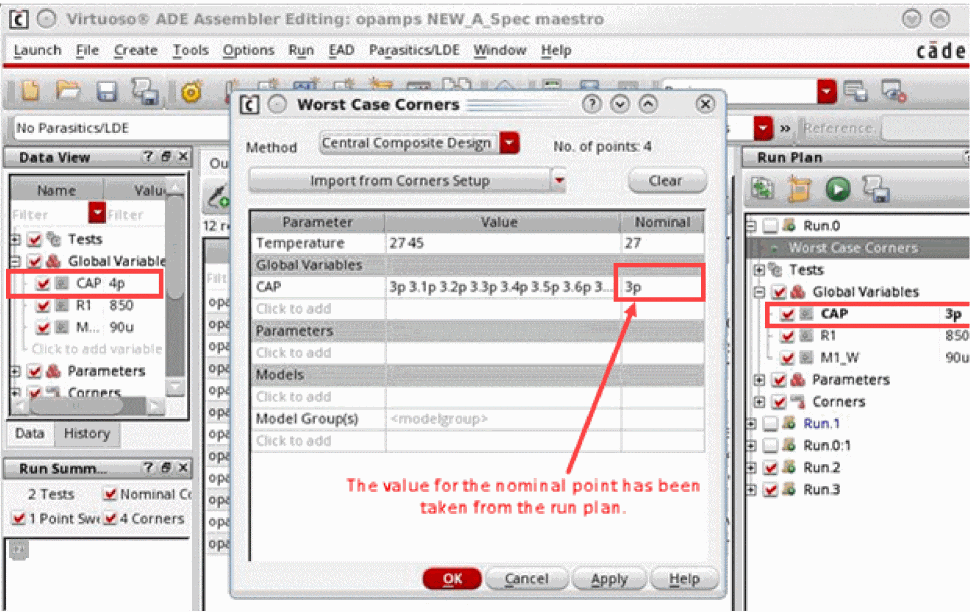
Task: Expand the Parameters node in Run Plan
Action: click(759, 380)
